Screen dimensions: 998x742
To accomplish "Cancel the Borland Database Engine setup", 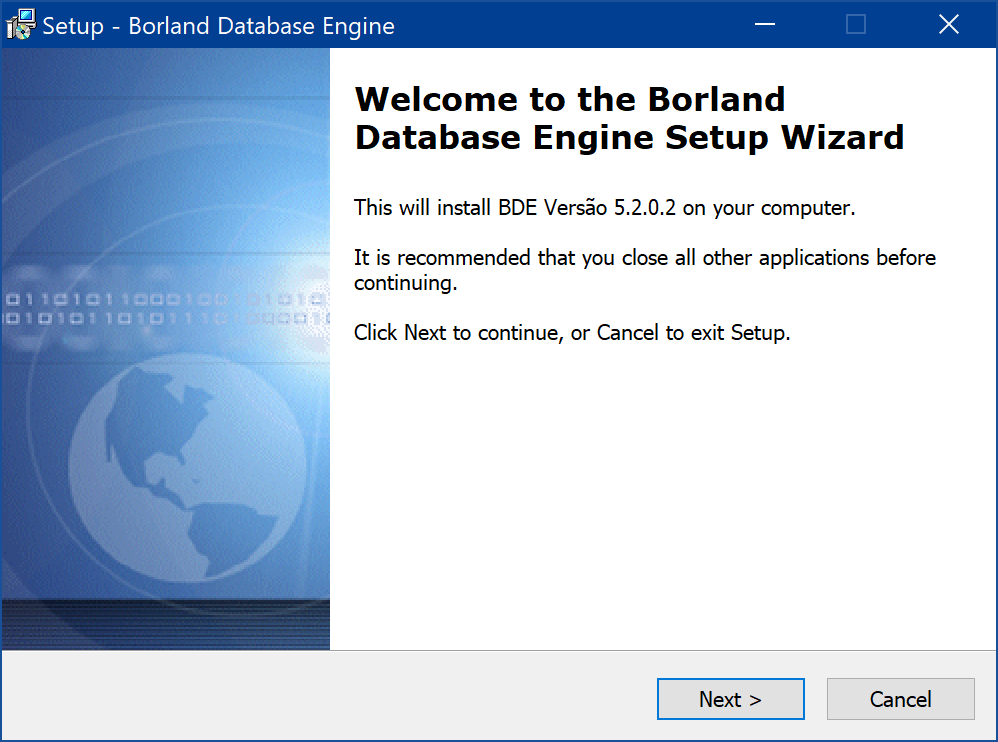I will point(901,699).
